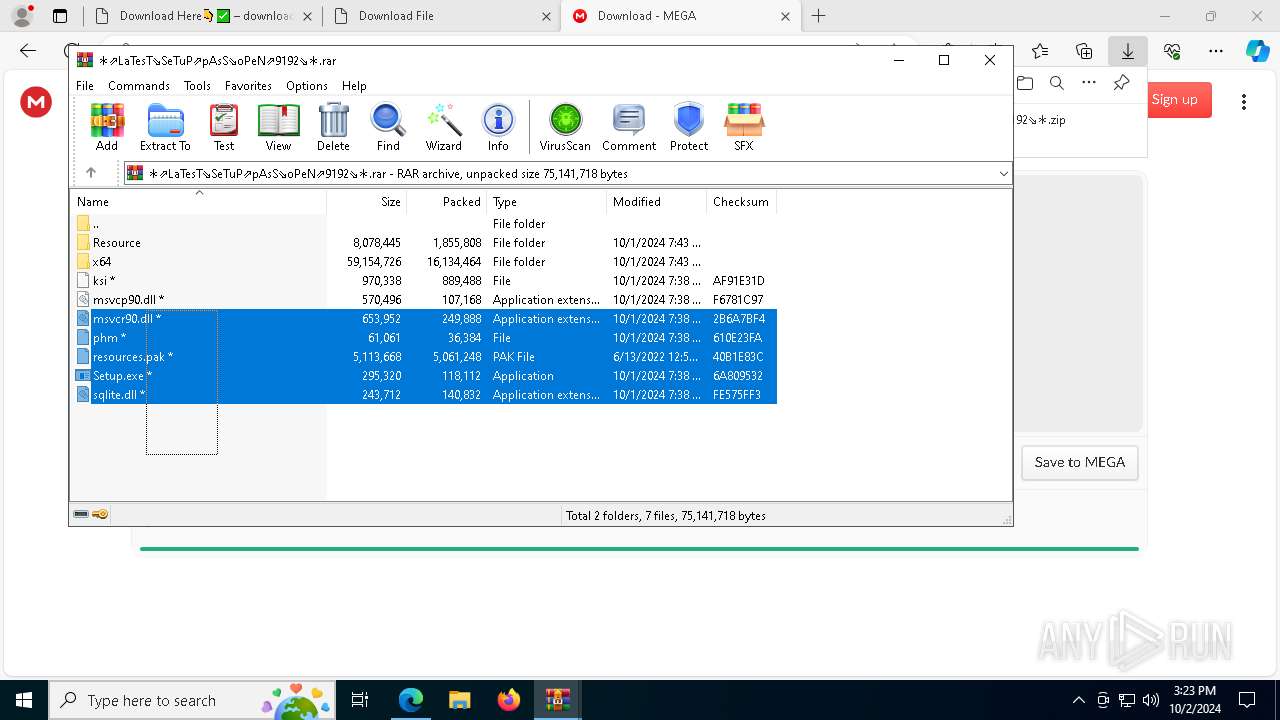Viewport: 1280px width, 720px height.
Task: Sort by Name column header
Action: (198, 201)
